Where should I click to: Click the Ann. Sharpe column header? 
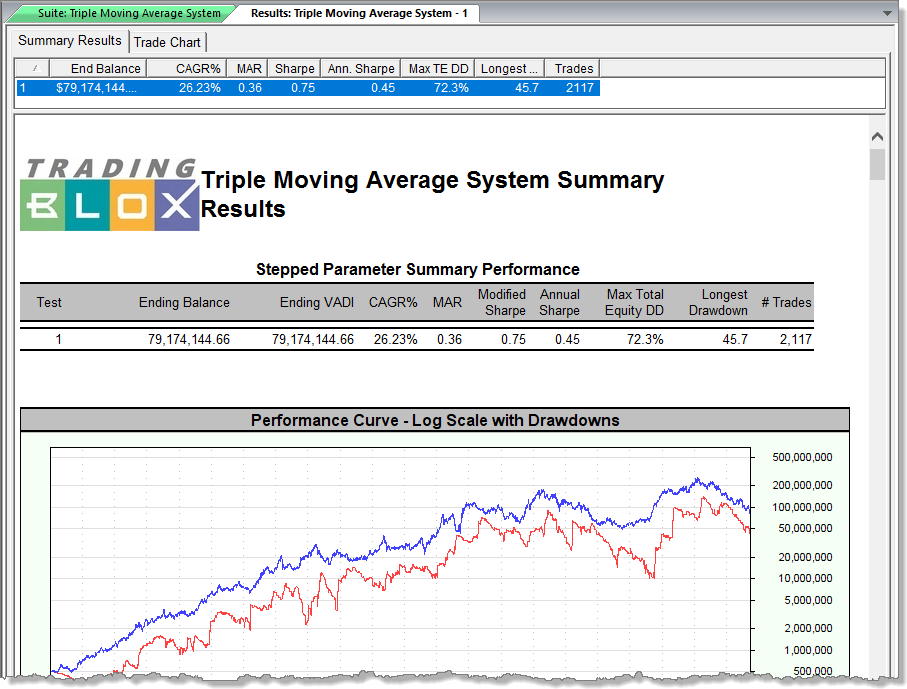[x=361, y=68]
